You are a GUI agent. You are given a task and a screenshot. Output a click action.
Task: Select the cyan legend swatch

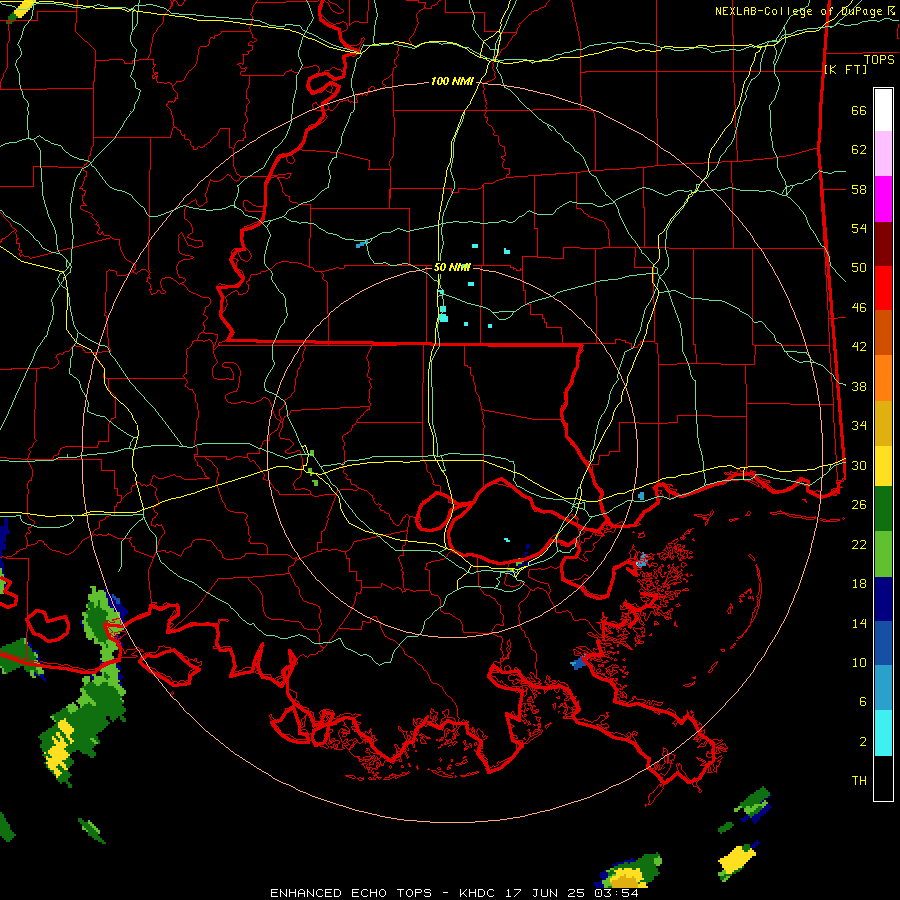point(883,733)
